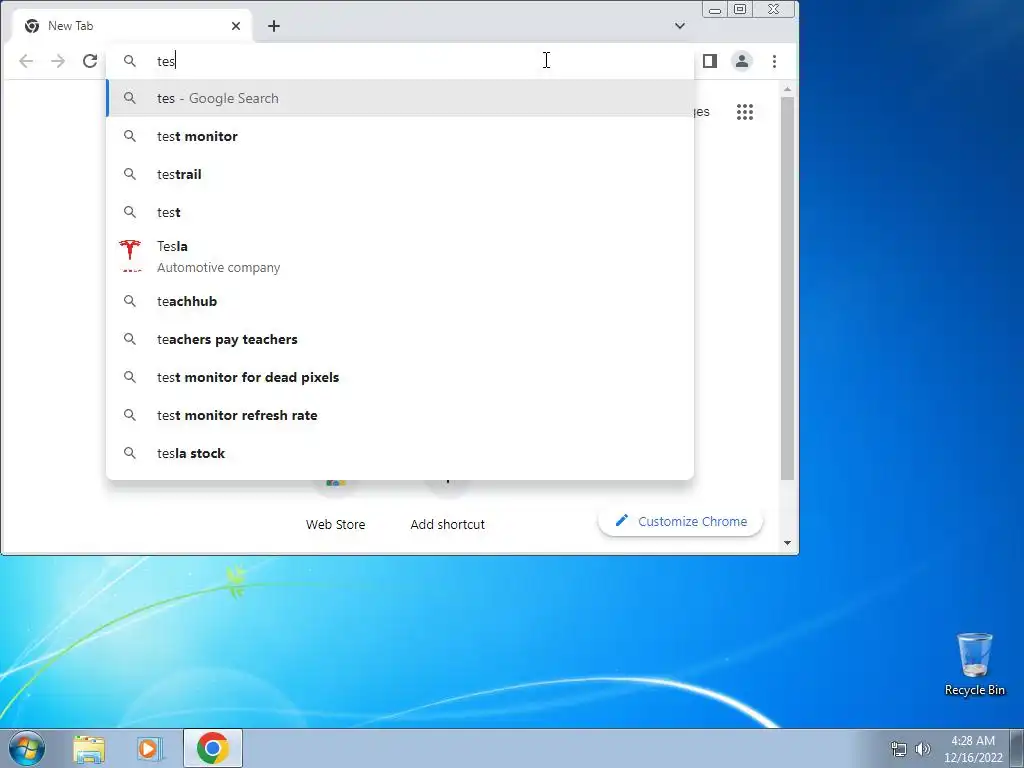The image size is (1024, 768).
Task: Pick 'tesla stock' suggestion
Action: click(400, 452)
